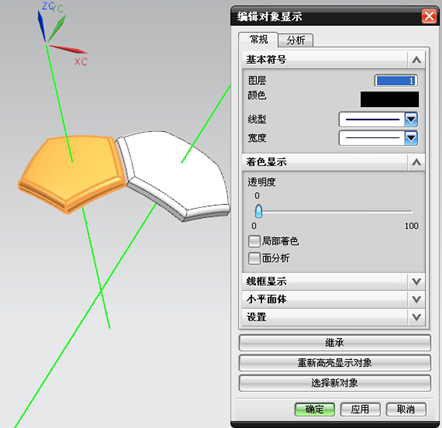Click the 应用 apply button
This screenshot has height=428, width=442.
point(360,409)
